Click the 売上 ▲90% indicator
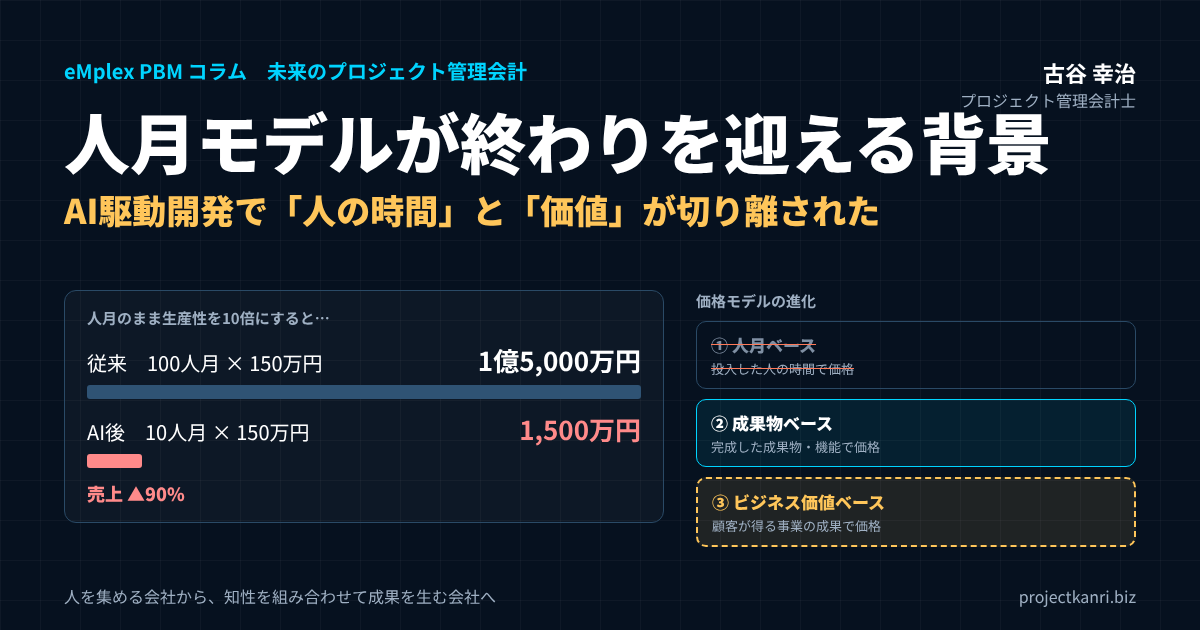 pyautogui.click(x=136, y=494)
